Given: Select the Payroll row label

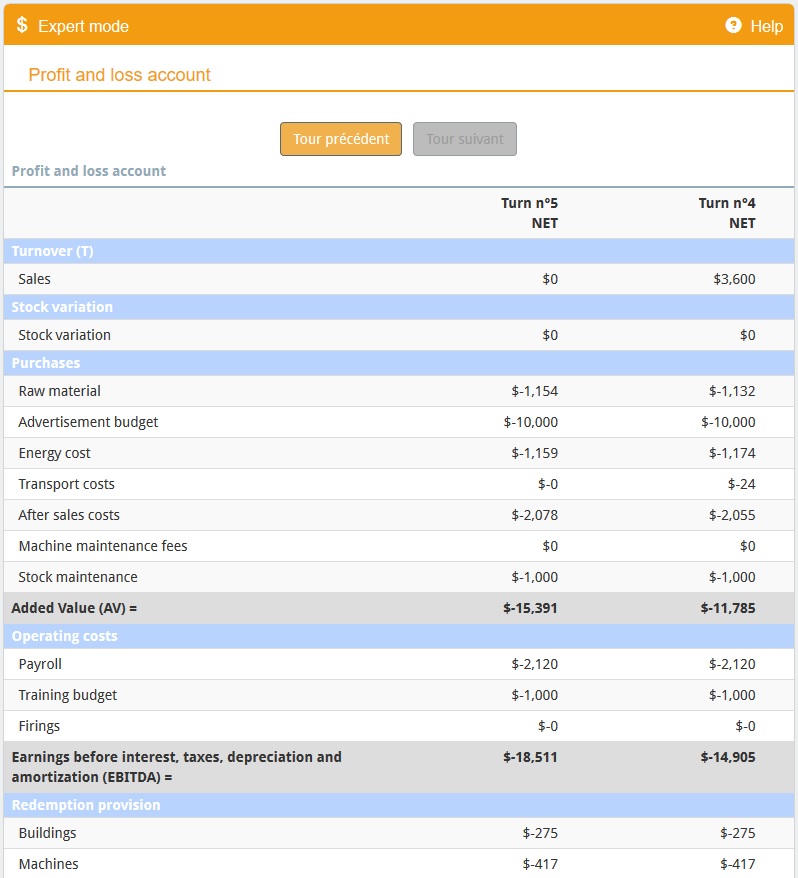Looking at the screenshot, I should click(40, 664).
